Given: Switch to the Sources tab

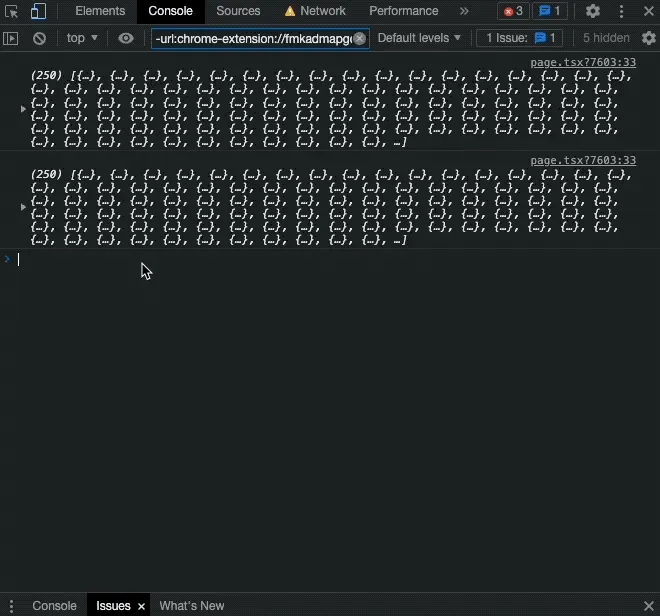Looking at the screenshot, I should pos(238,11).
